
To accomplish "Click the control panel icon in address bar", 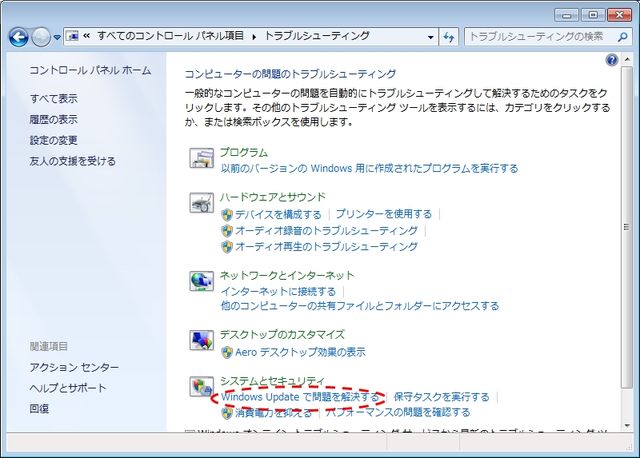I will [x=72, y=36].
